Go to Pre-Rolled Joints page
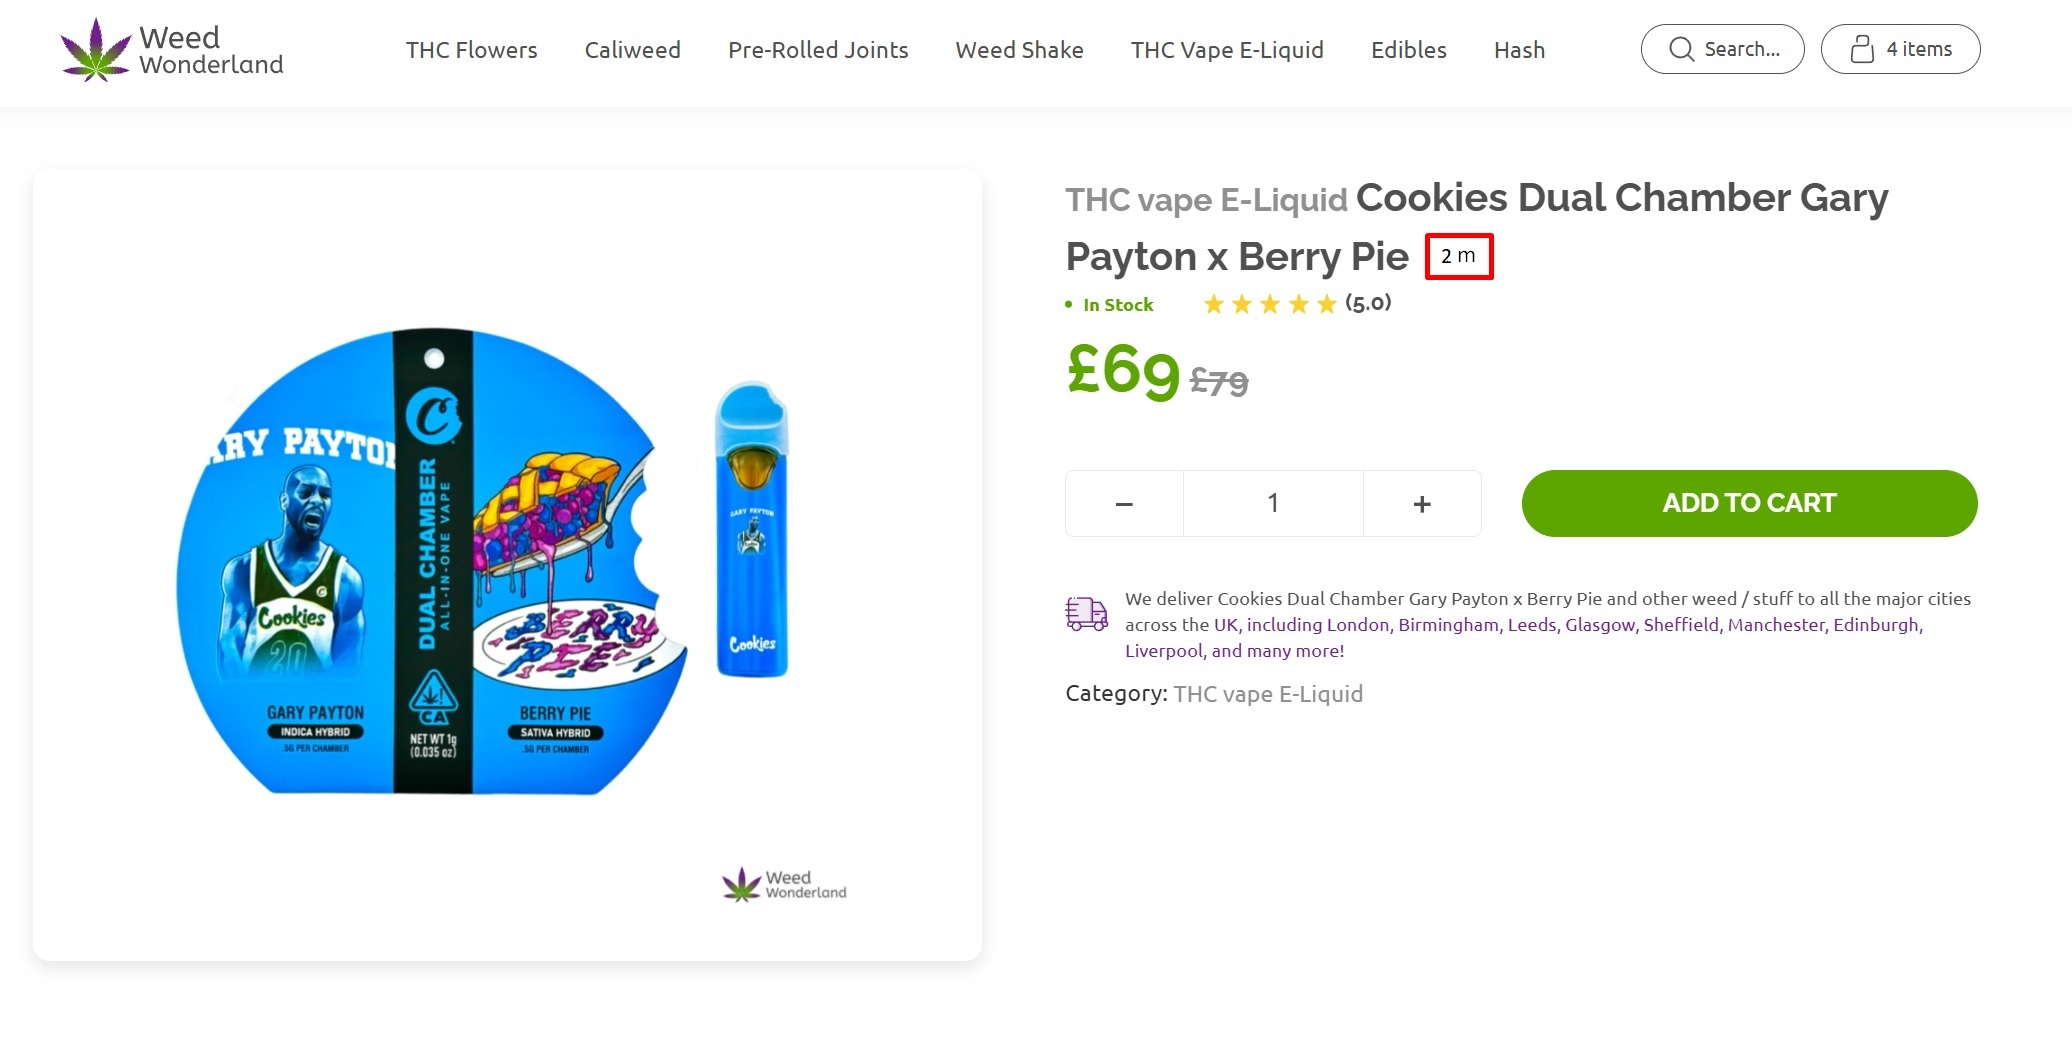 click(818, 50)
